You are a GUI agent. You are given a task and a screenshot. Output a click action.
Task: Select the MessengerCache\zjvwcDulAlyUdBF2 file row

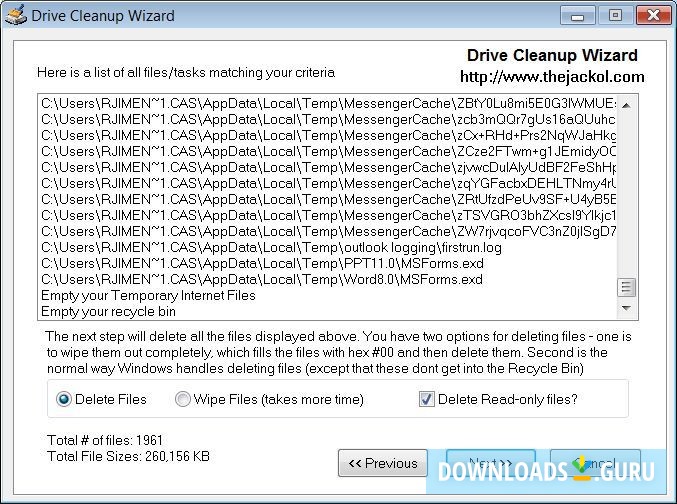[x=328, y=168]
